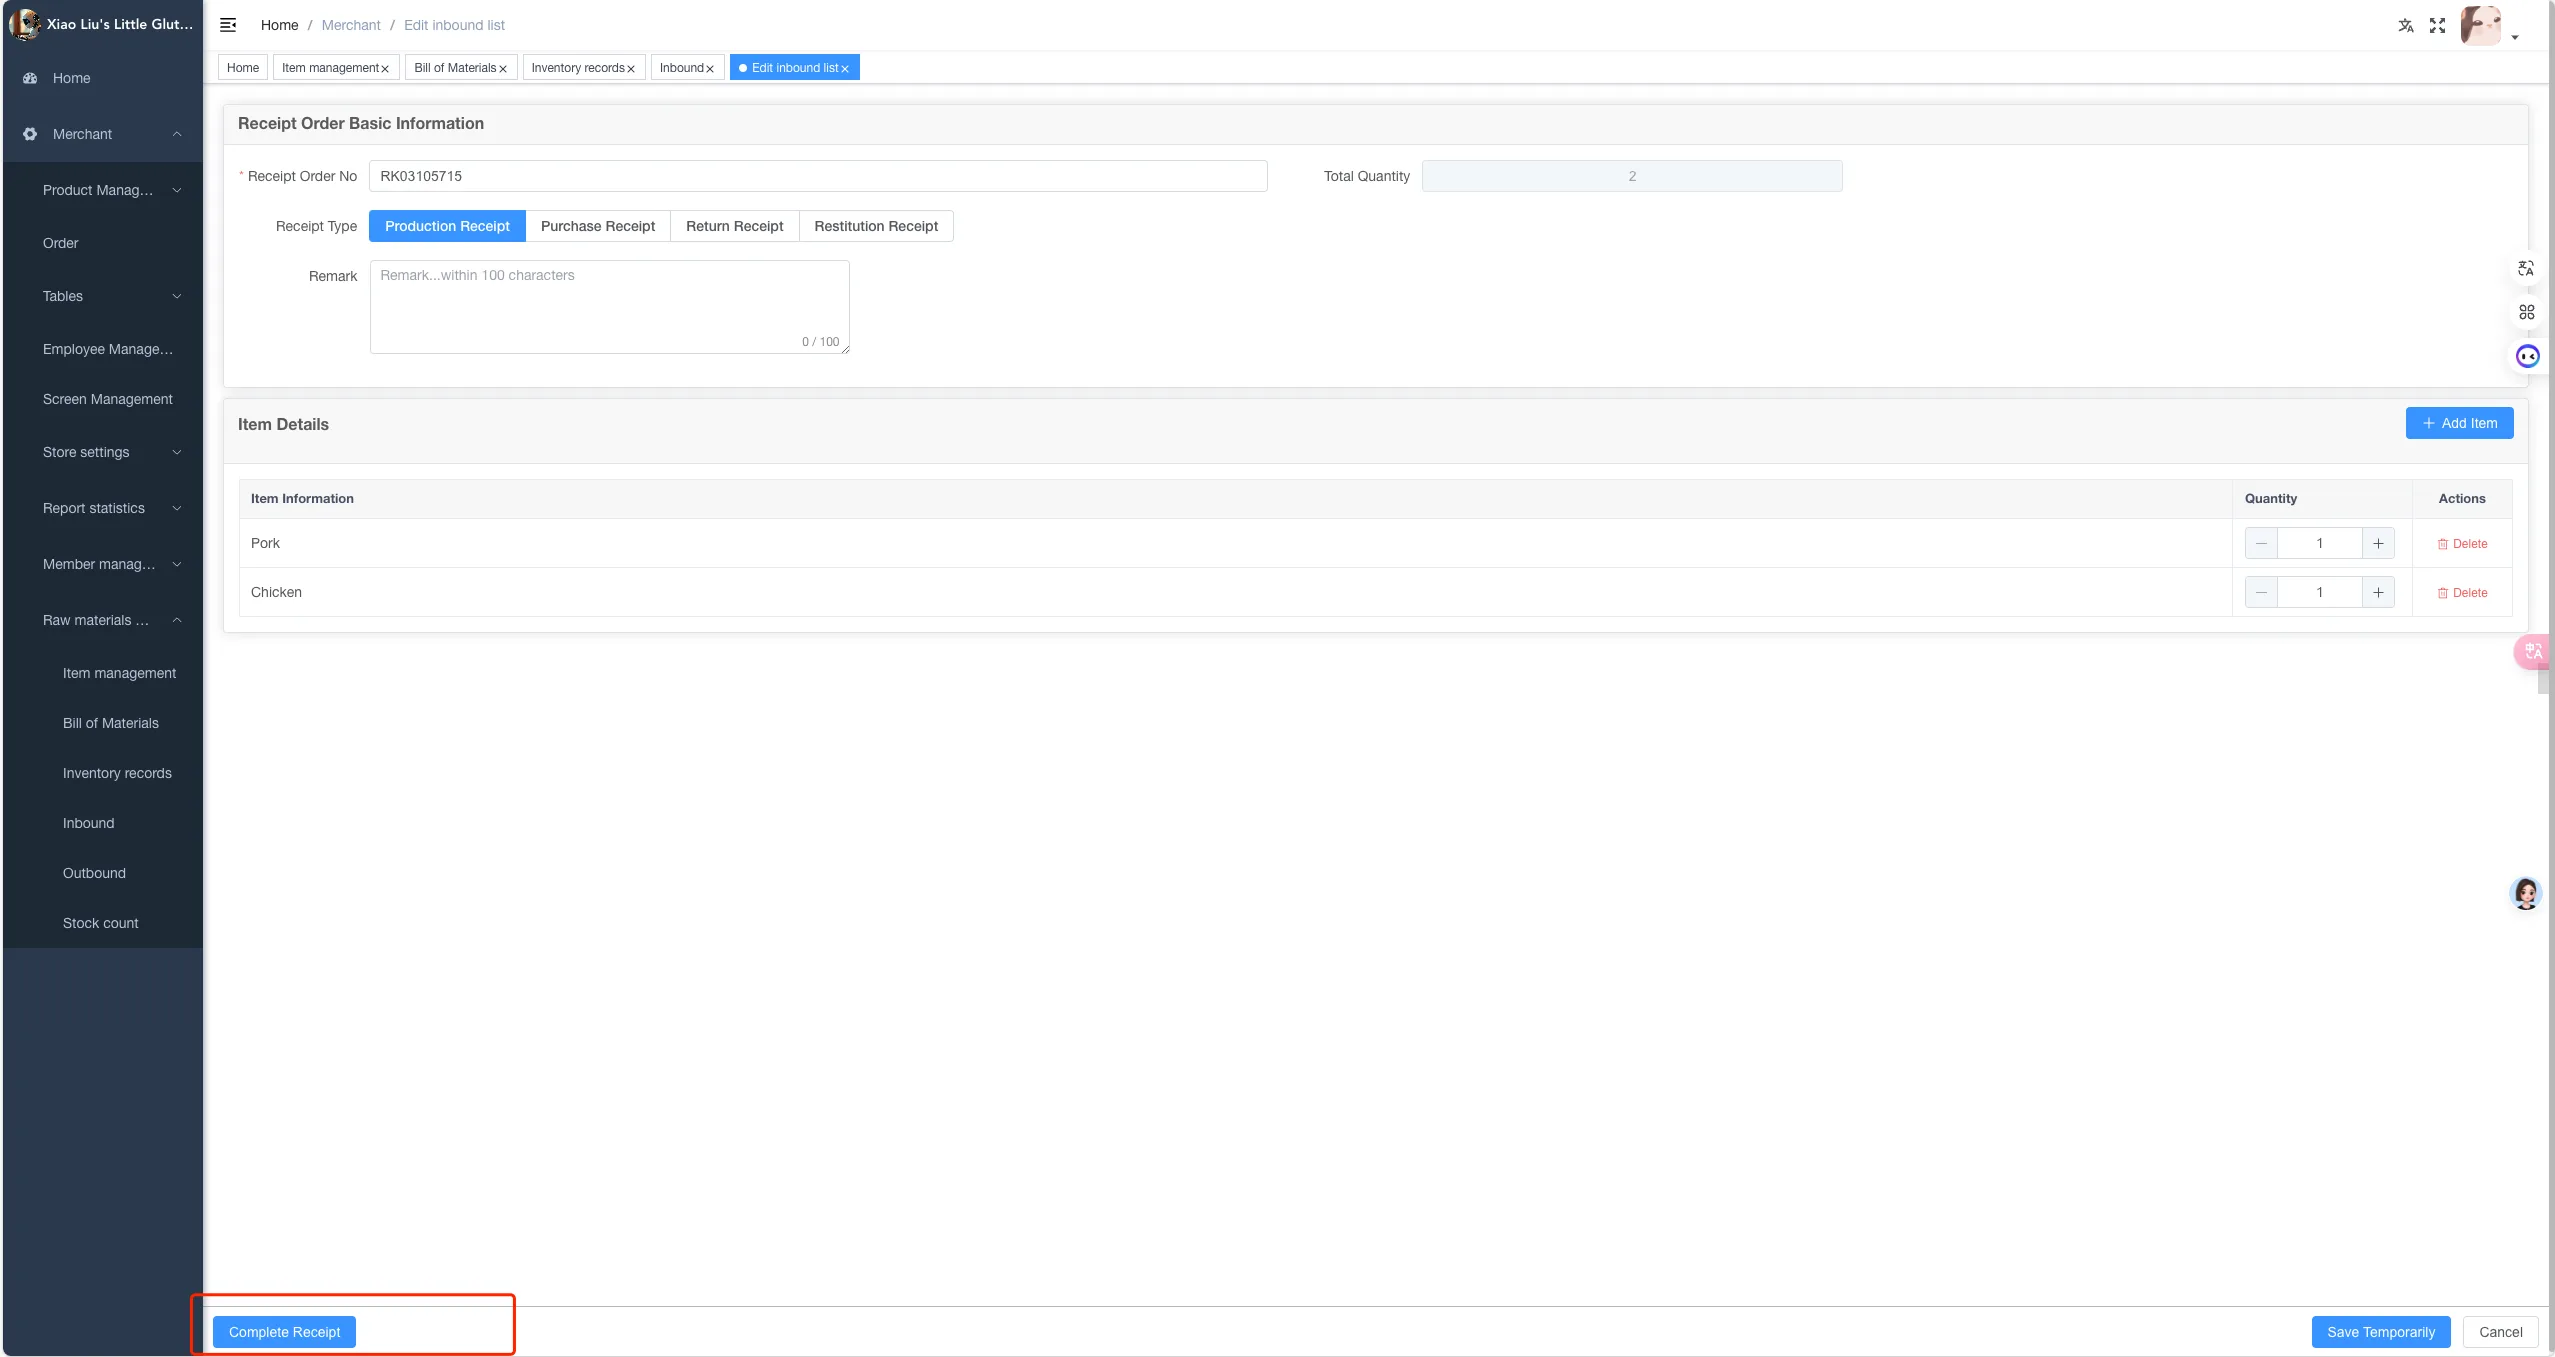Expand Tables submenu
Viewport: 2555px width, 1357px height.
tap(177, 296)
